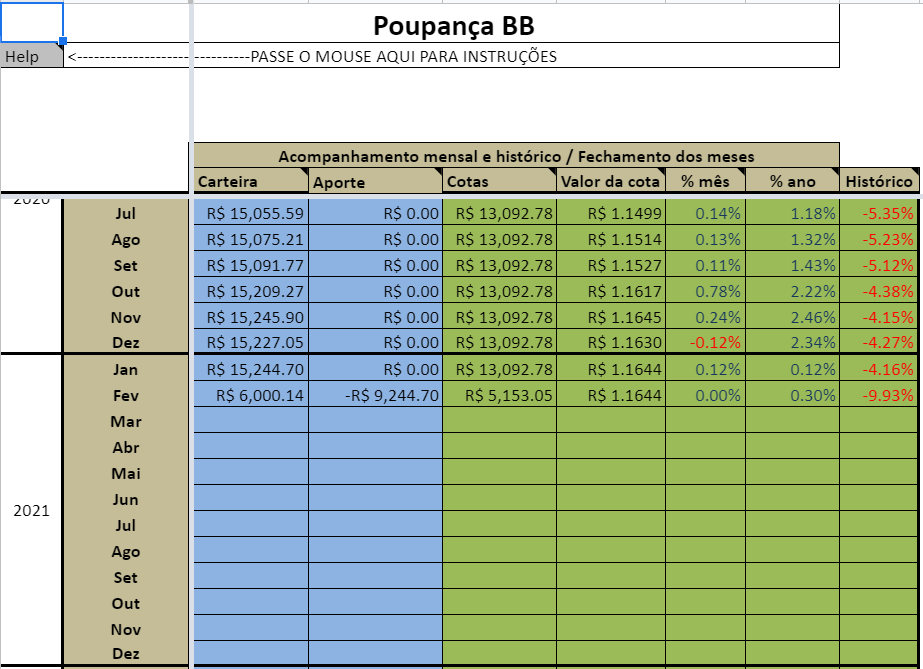Click the 2021 year label

31,510
